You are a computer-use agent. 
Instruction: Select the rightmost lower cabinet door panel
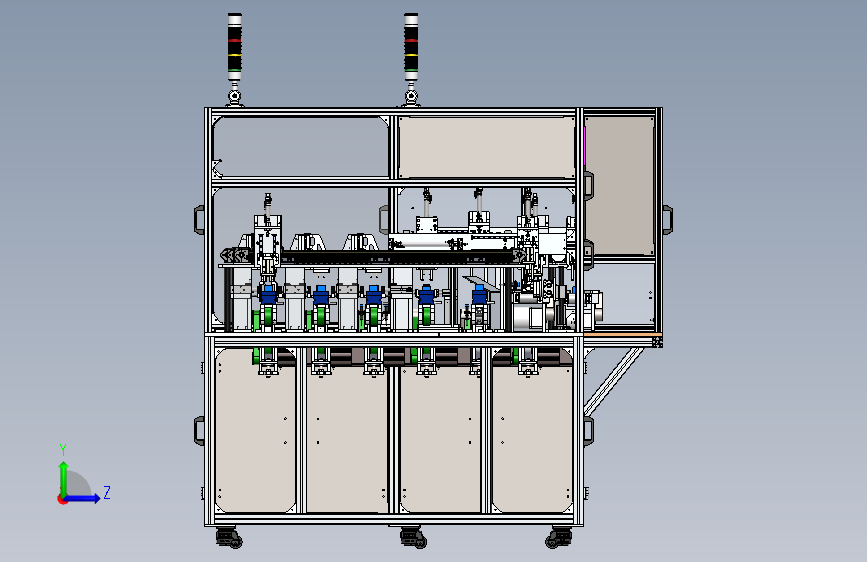point(532,430)
